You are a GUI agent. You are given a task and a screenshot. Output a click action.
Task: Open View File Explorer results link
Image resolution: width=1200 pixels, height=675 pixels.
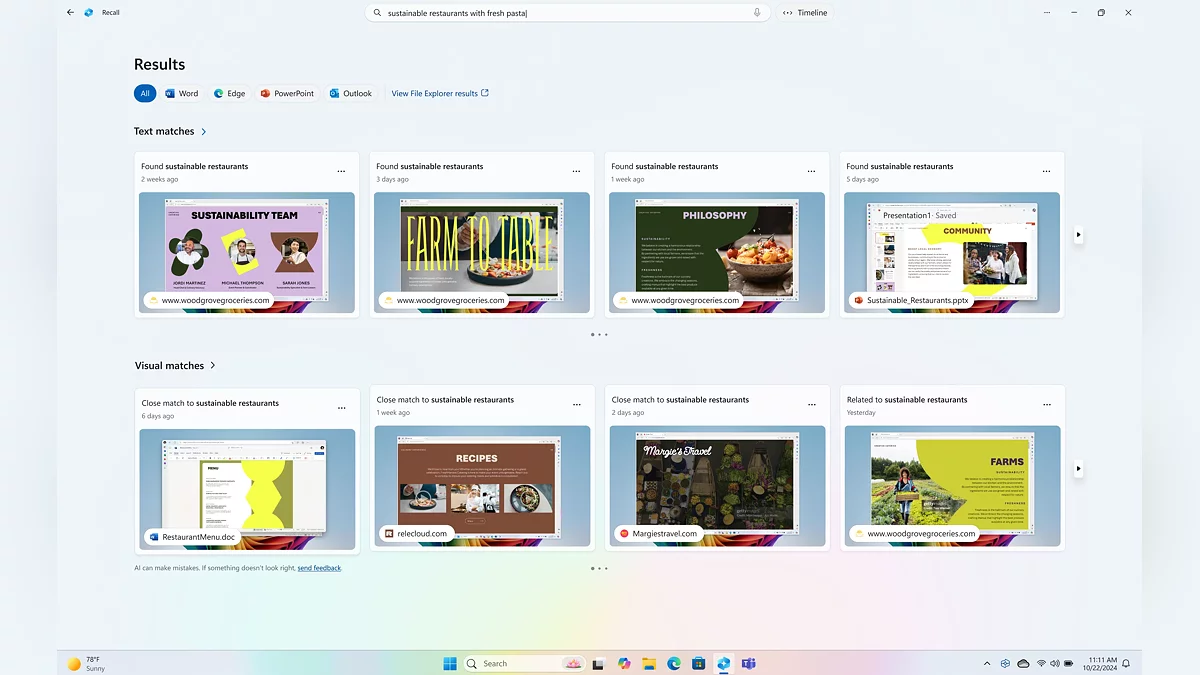tap(440, 93)
